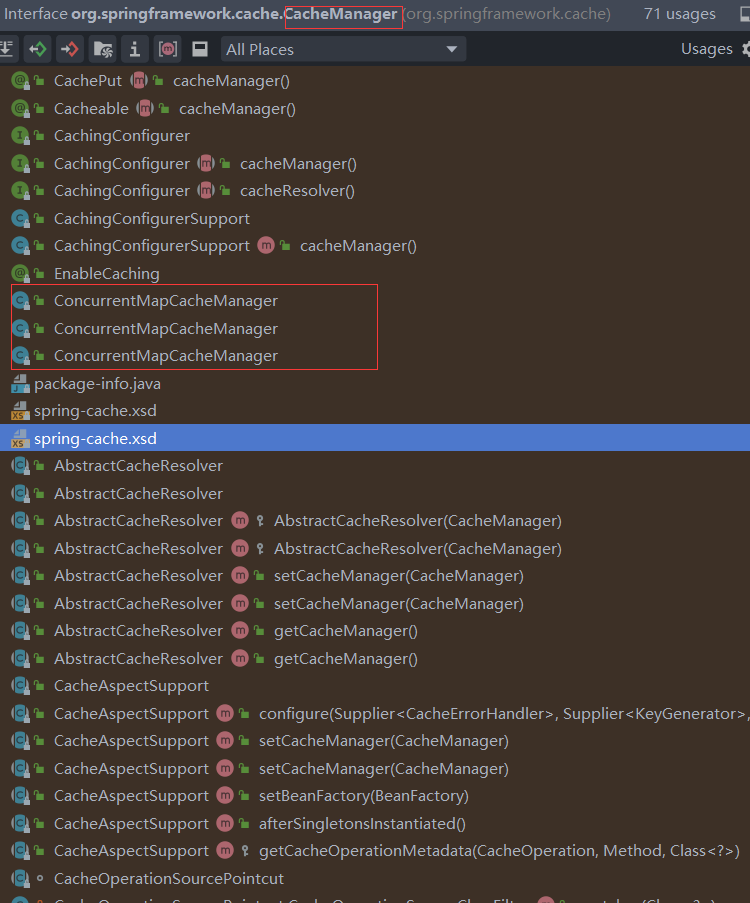Toggle the group by method [m] icon
750x903 pixels.
point(168,50)
